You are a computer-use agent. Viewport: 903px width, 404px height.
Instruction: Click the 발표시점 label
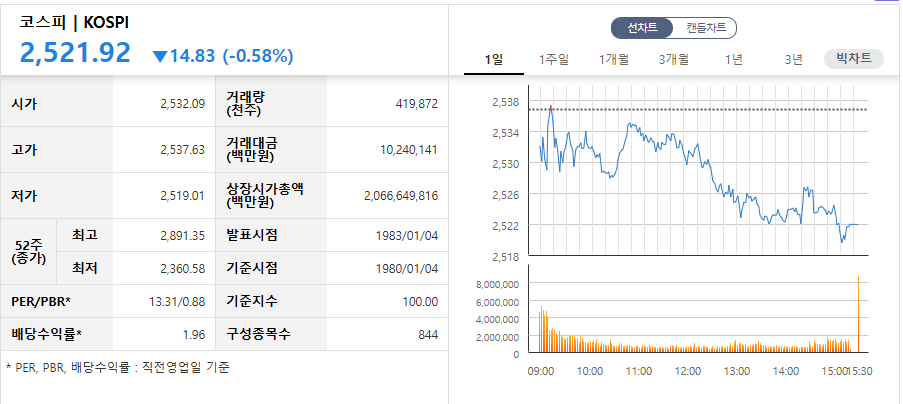click(252, 235)
